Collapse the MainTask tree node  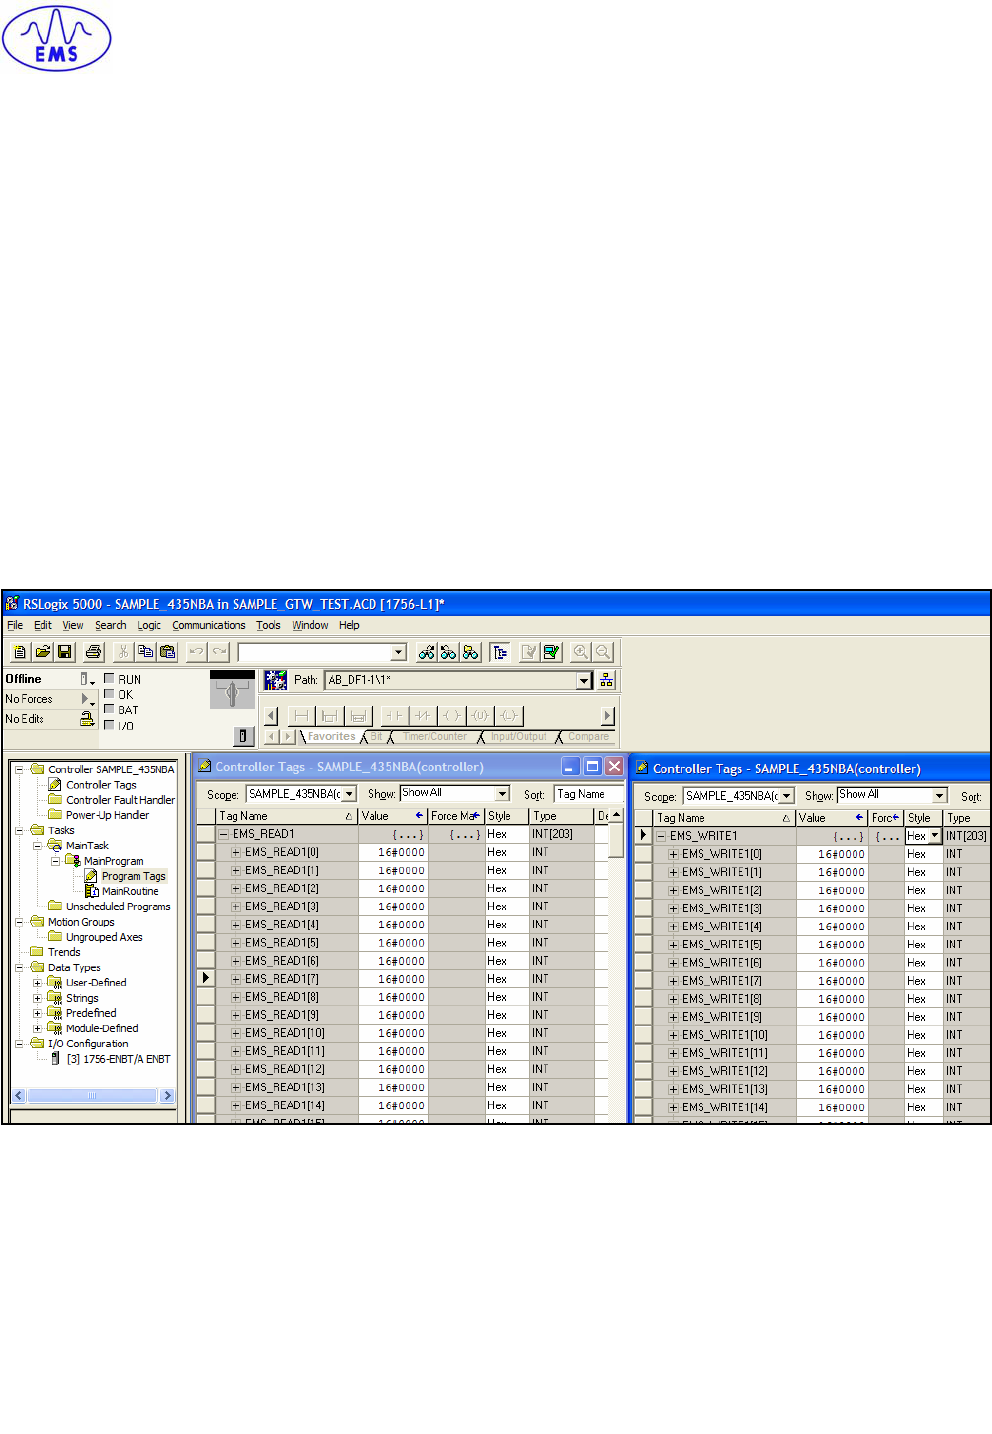37,846
